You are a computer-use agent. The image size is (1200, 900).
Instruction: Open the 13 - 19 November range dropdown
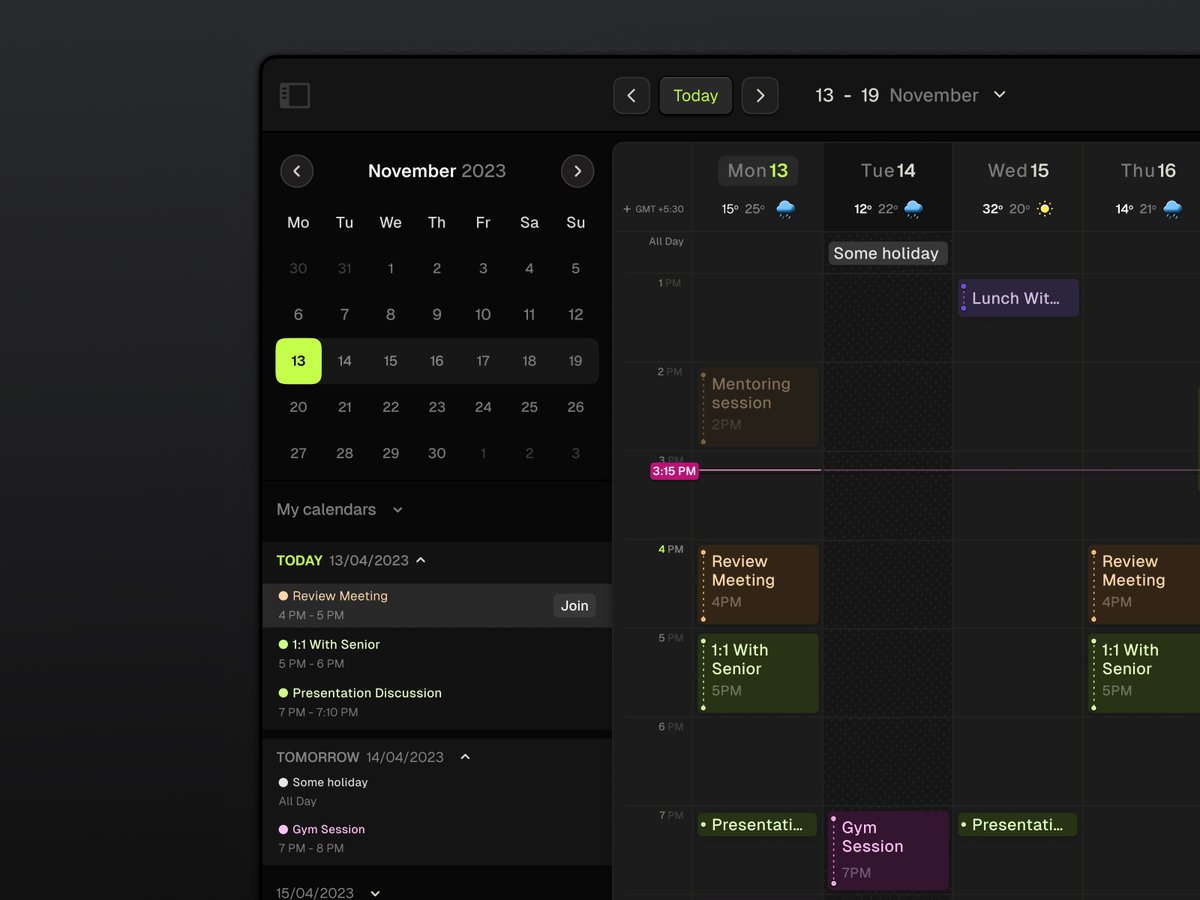(999, 95)
